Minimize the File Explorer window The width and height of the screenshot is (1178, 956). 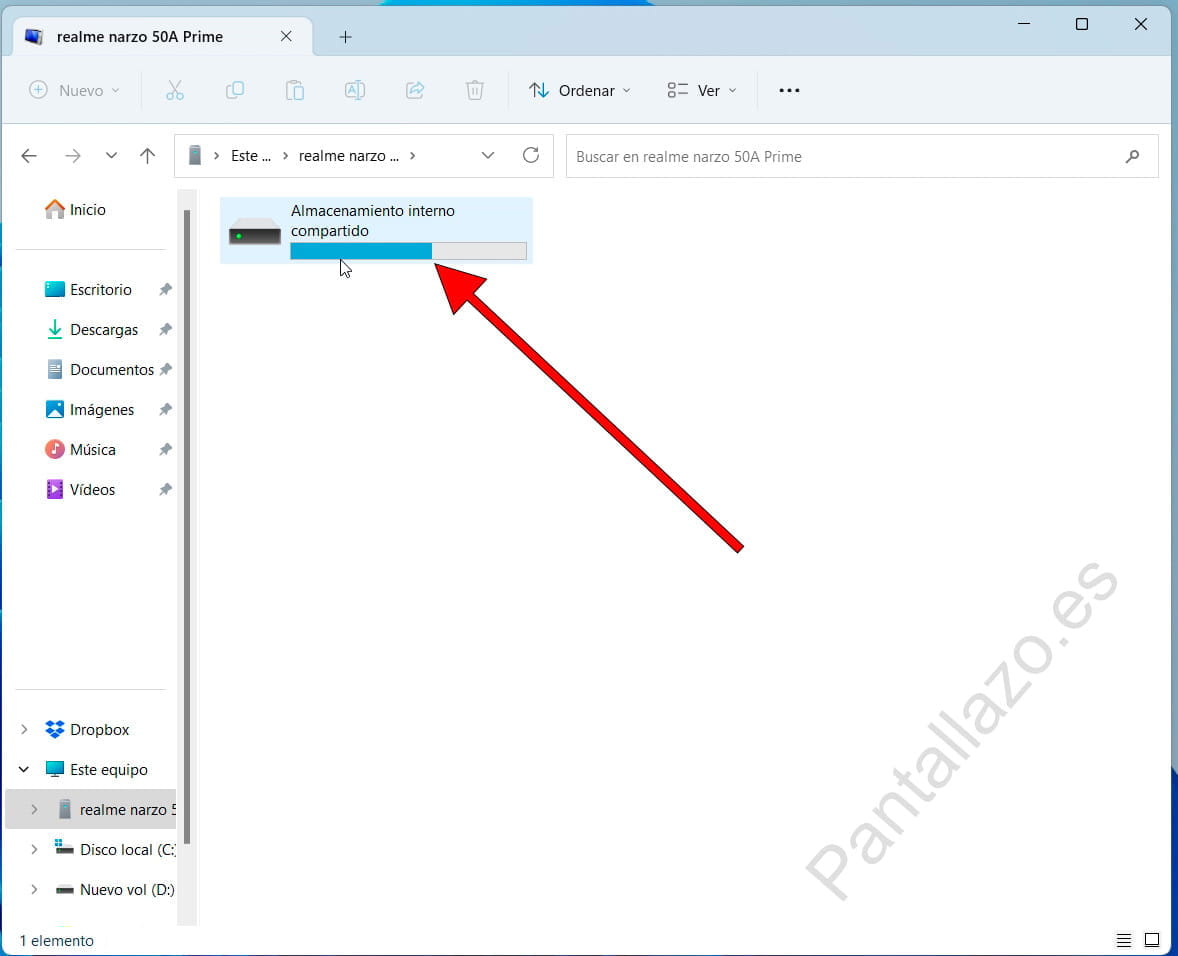(x=1023, y=24)
